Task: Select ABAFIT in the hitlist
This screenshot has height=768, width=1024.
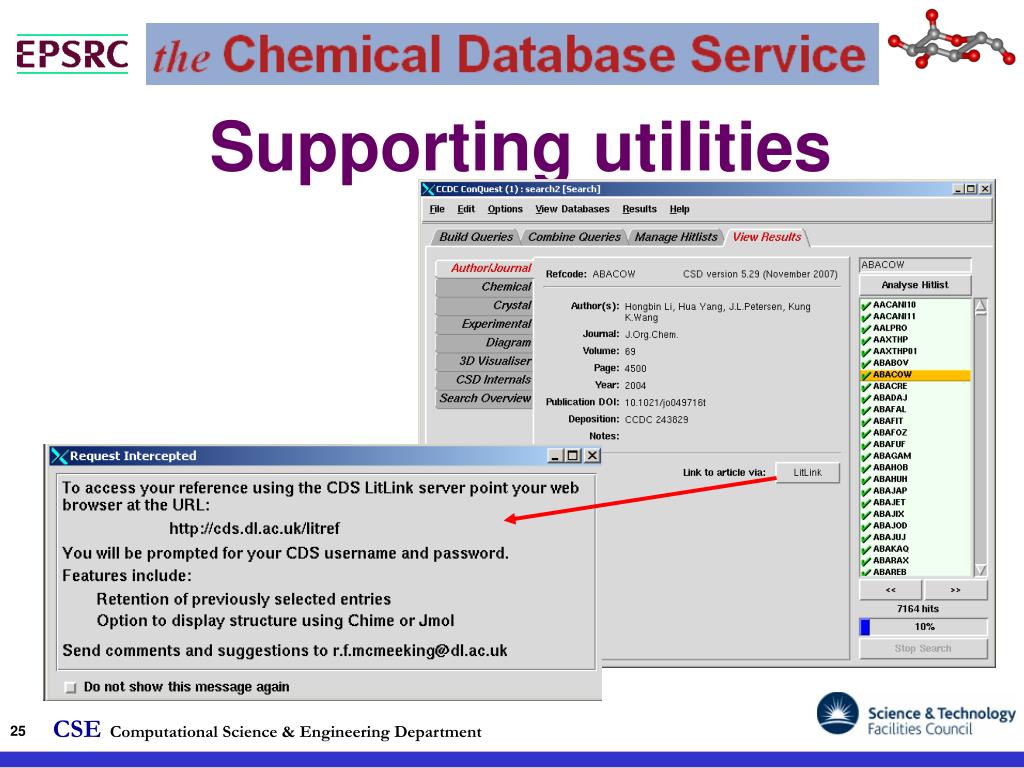Action: (888, 421)
